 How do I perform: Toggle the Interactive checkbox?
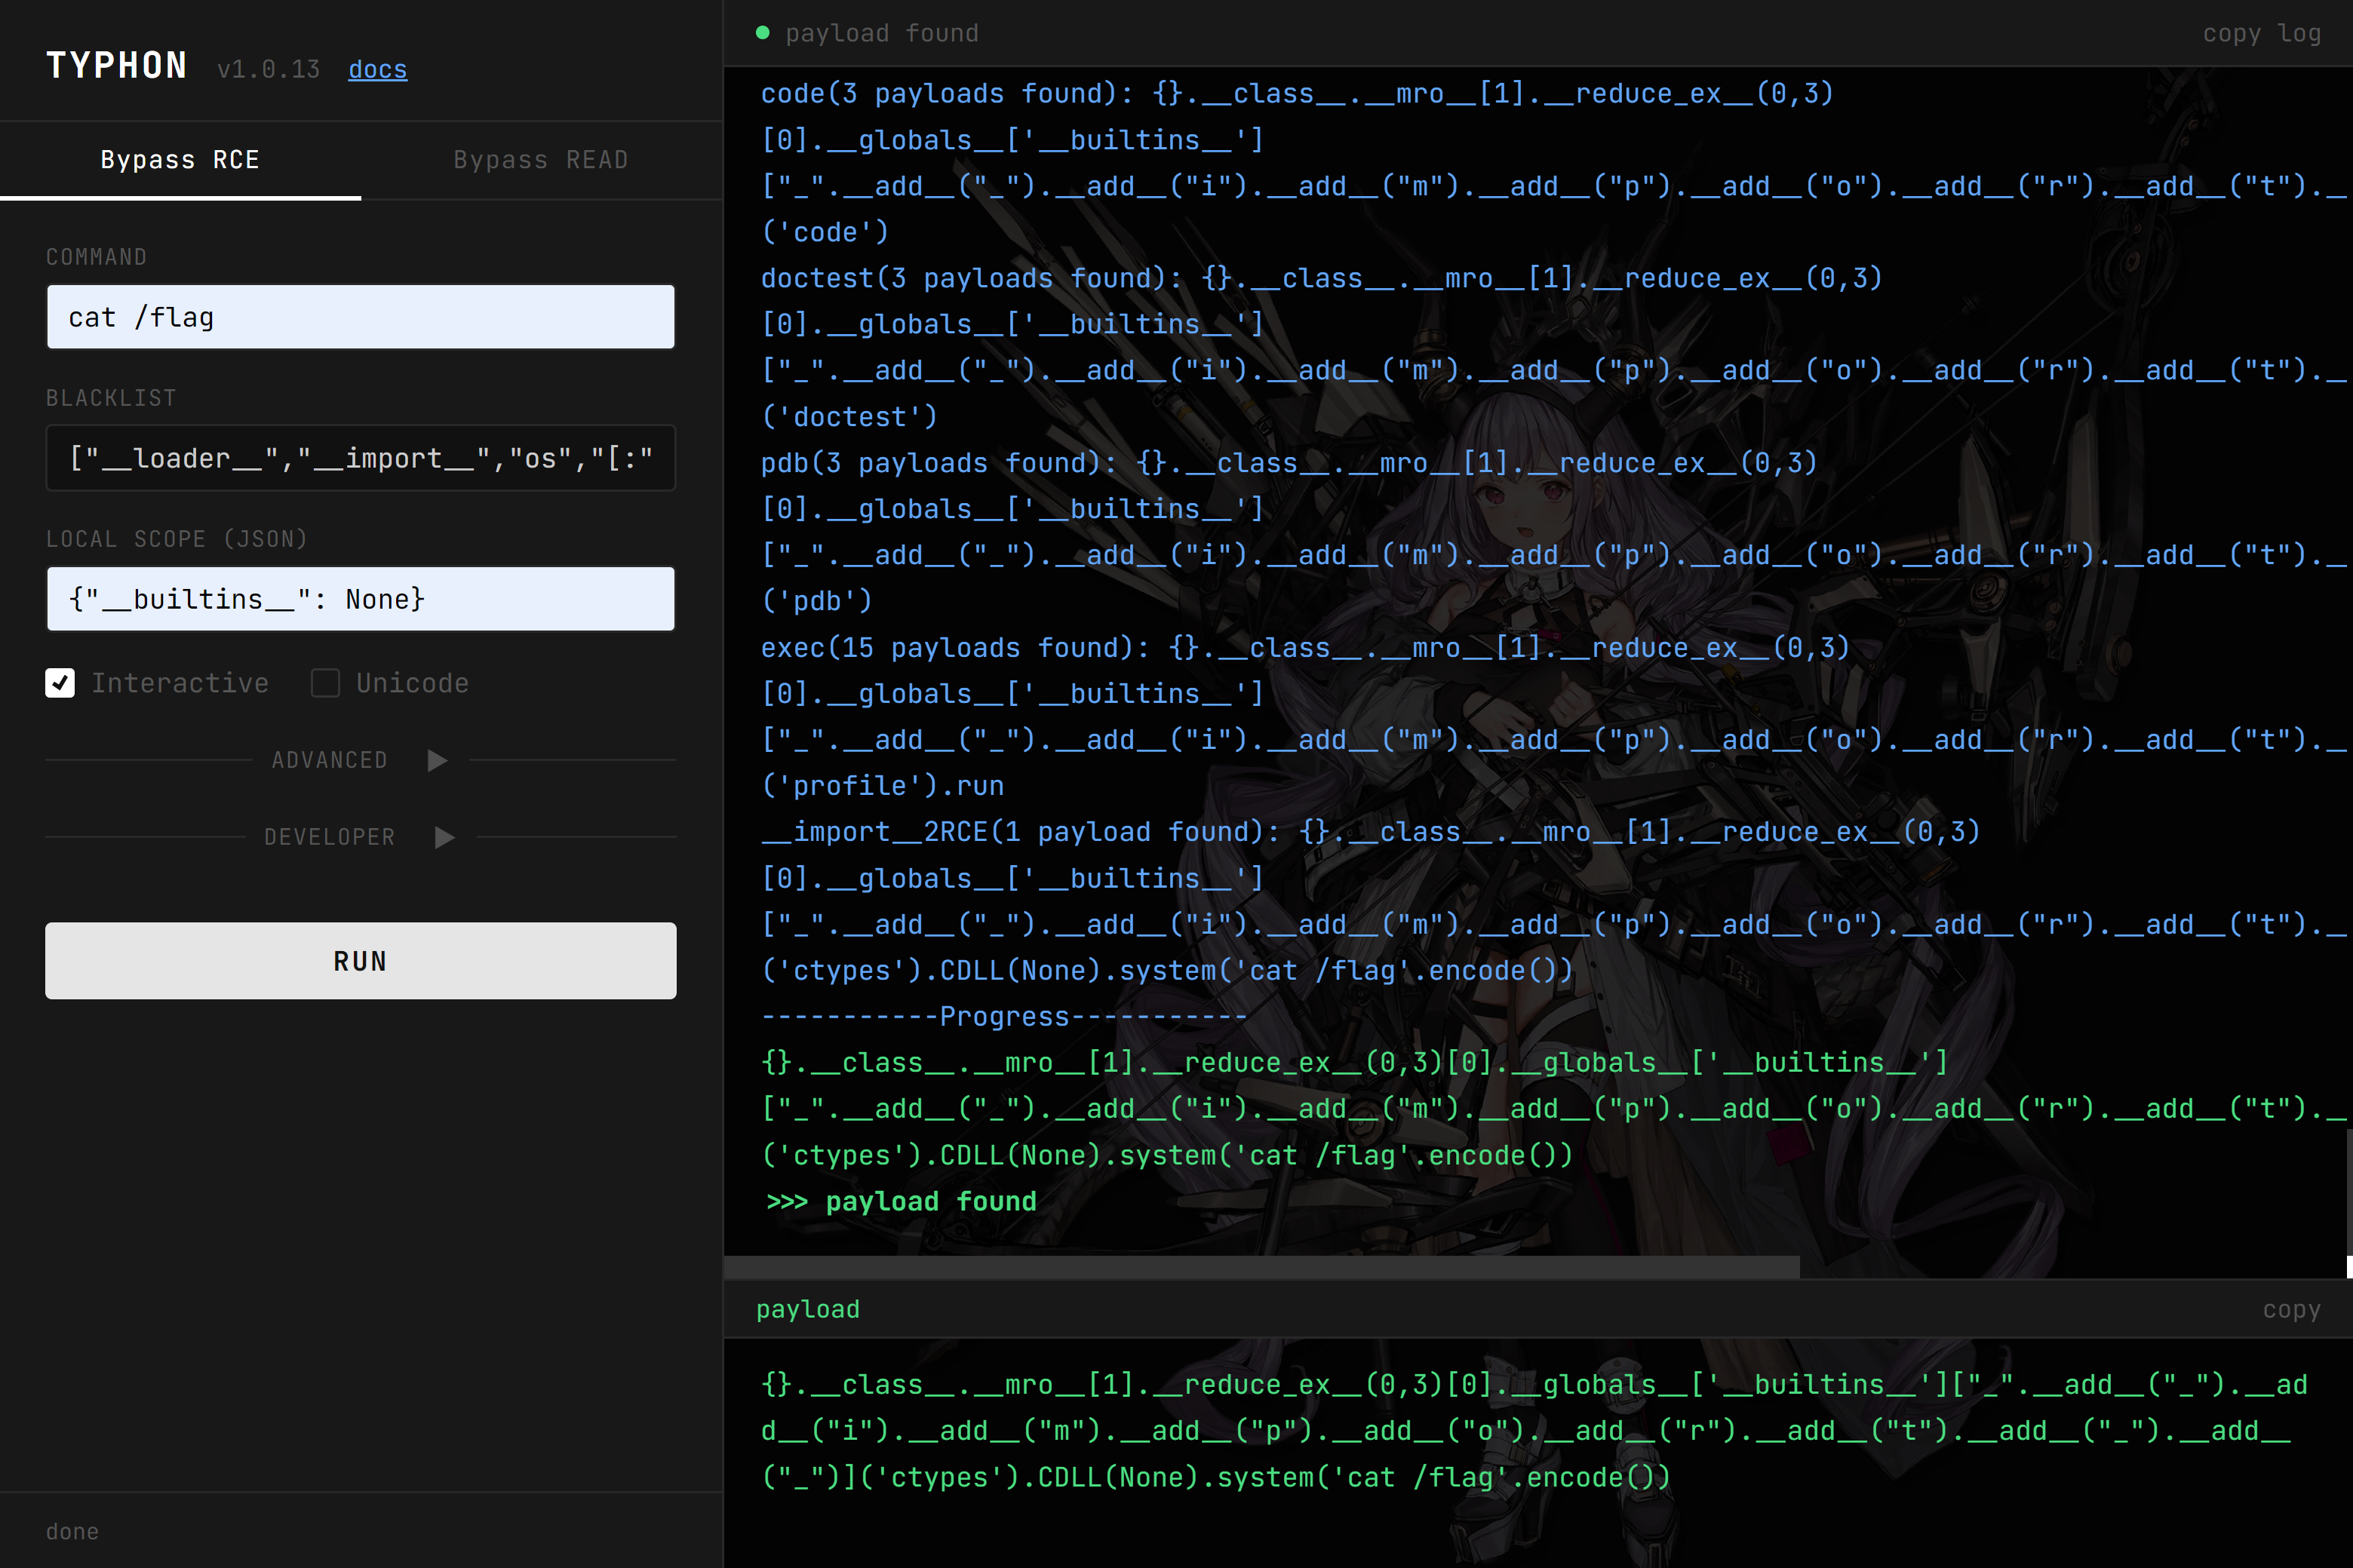point(60,683)
